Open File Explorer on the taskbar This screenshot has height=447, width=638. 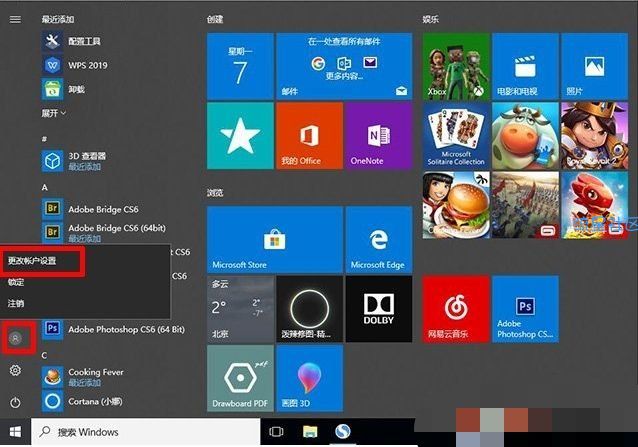point(310,432)
